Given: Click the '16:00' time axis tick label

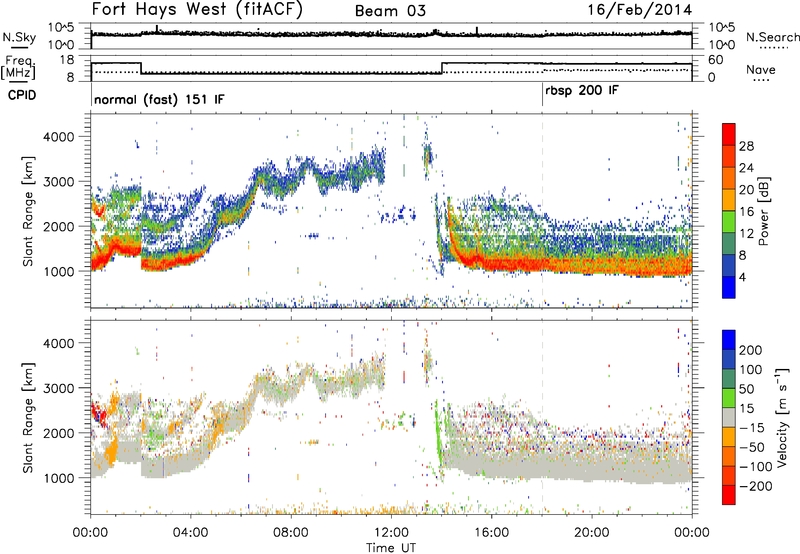Looking at the screenshot, I should [x=491, y=533].
